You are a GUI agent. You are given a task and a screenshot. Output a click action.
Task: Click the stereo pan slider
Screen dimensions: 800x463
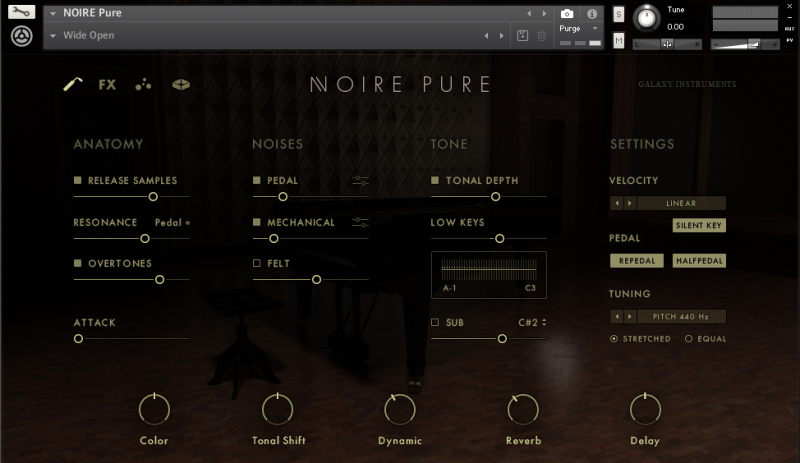pos(667,45)
